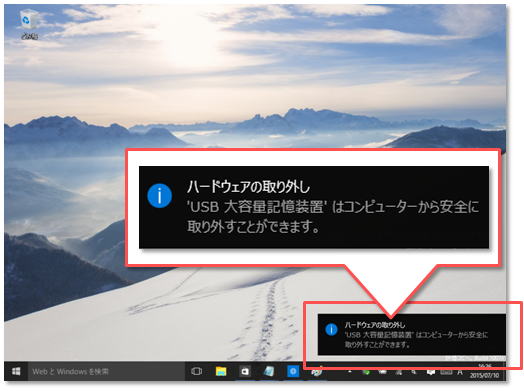Open the rightmost pinned taskbar app
Screen dimensions: 524x391
(x=316, y=372)
